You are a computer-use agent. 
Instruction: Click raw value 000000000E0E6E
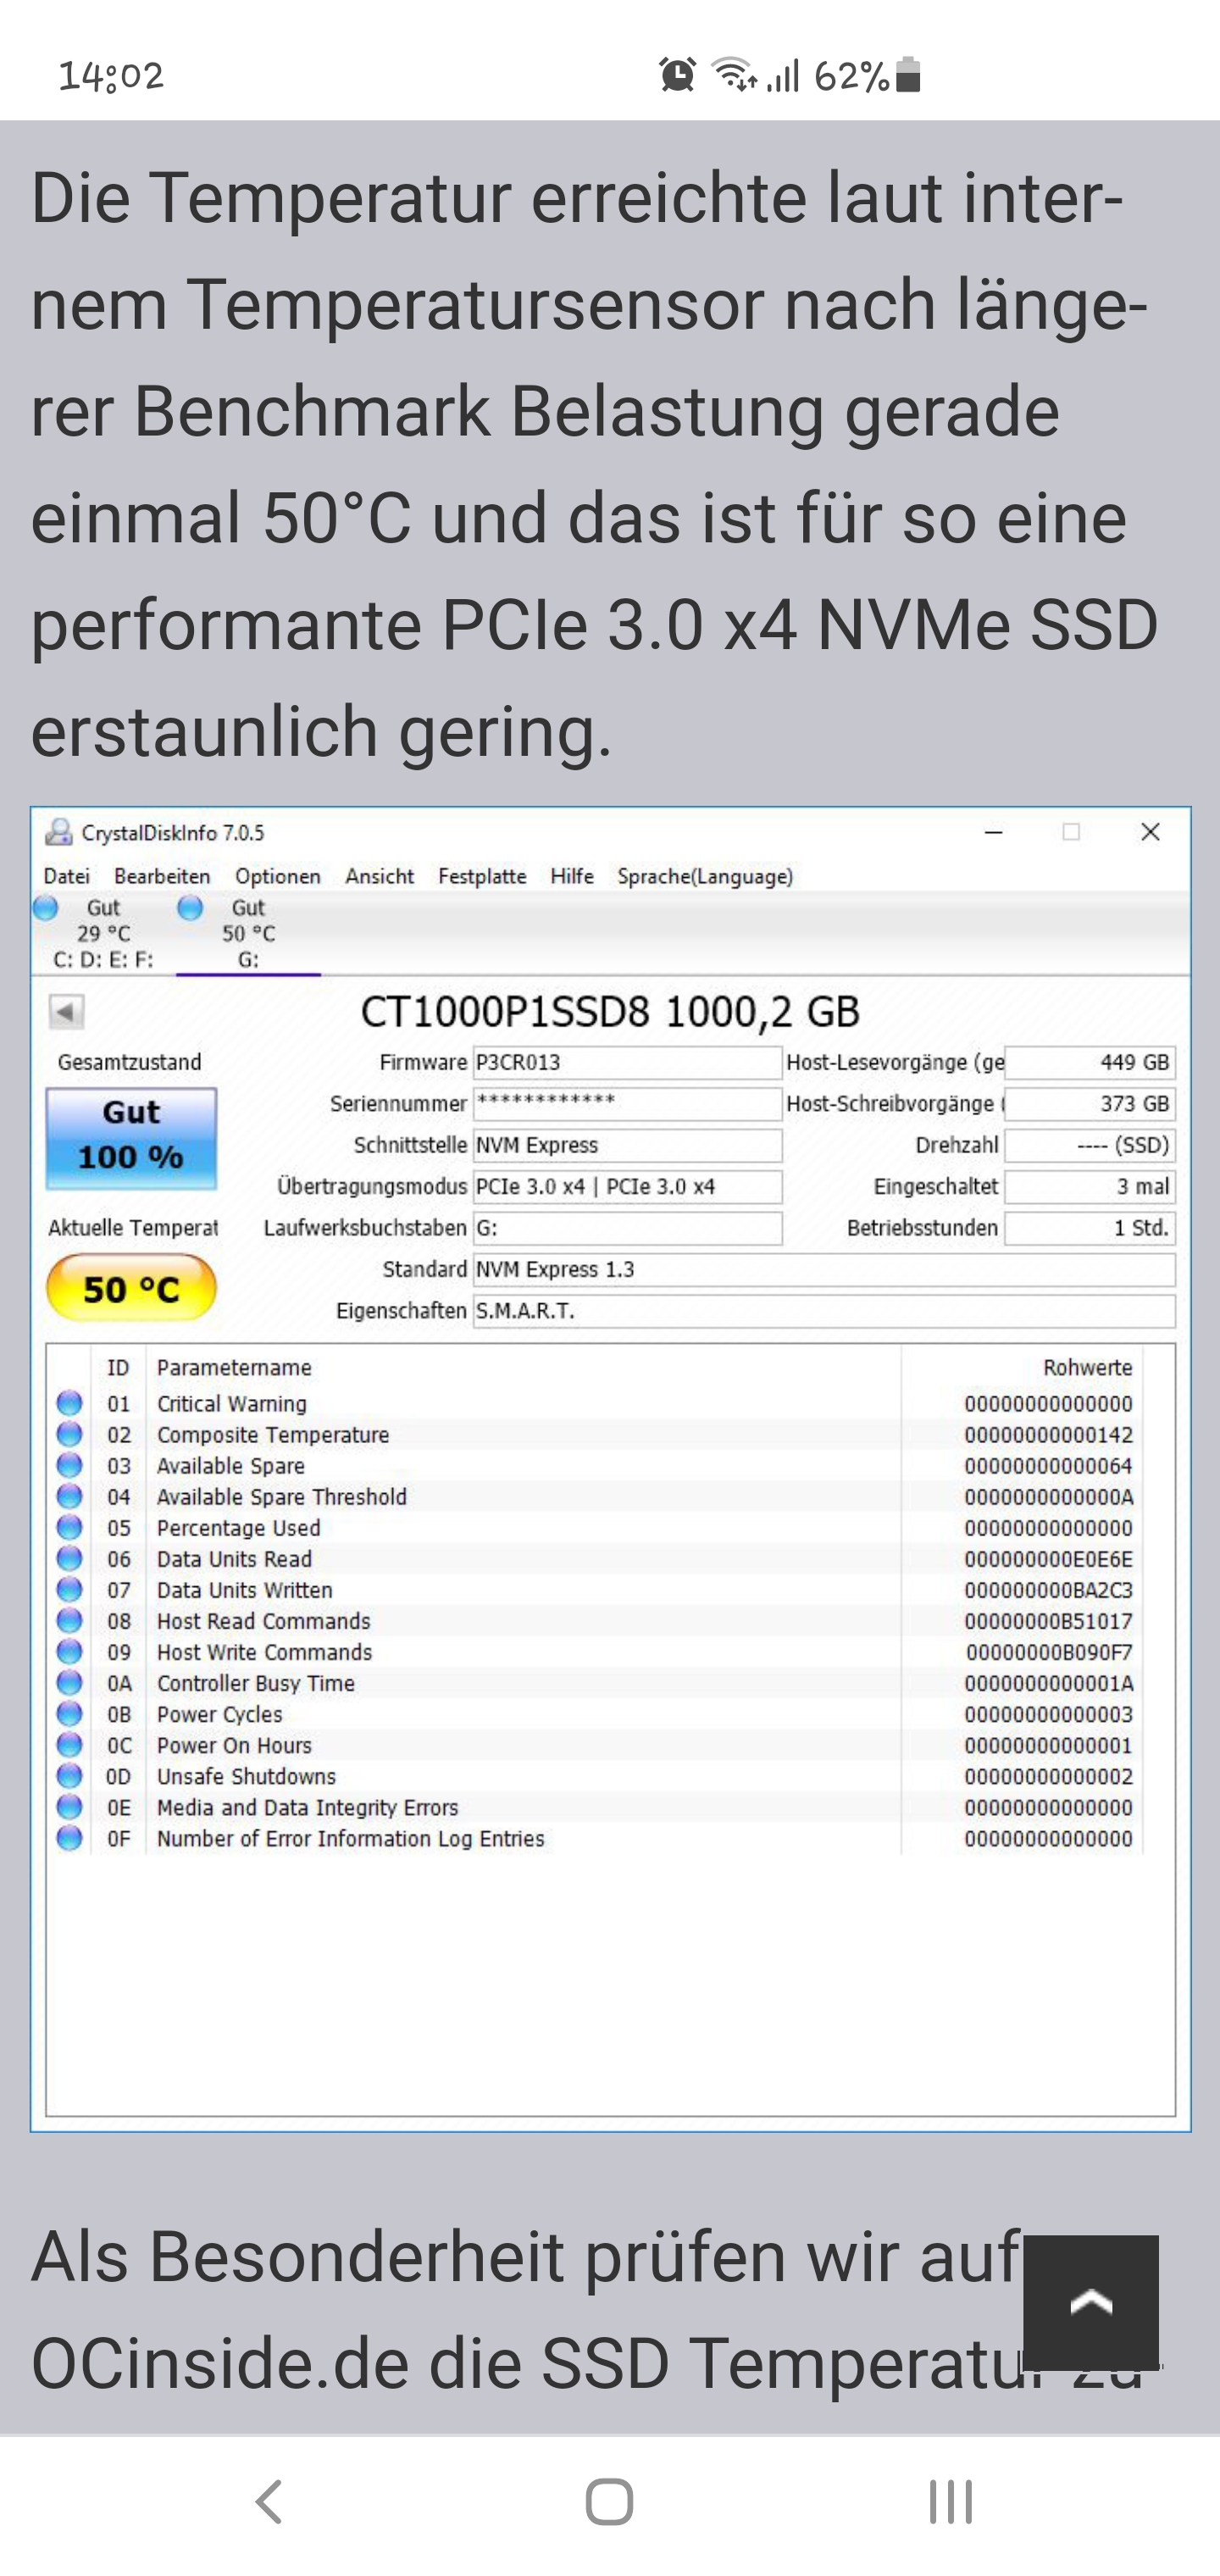tap(1048, 1558)
